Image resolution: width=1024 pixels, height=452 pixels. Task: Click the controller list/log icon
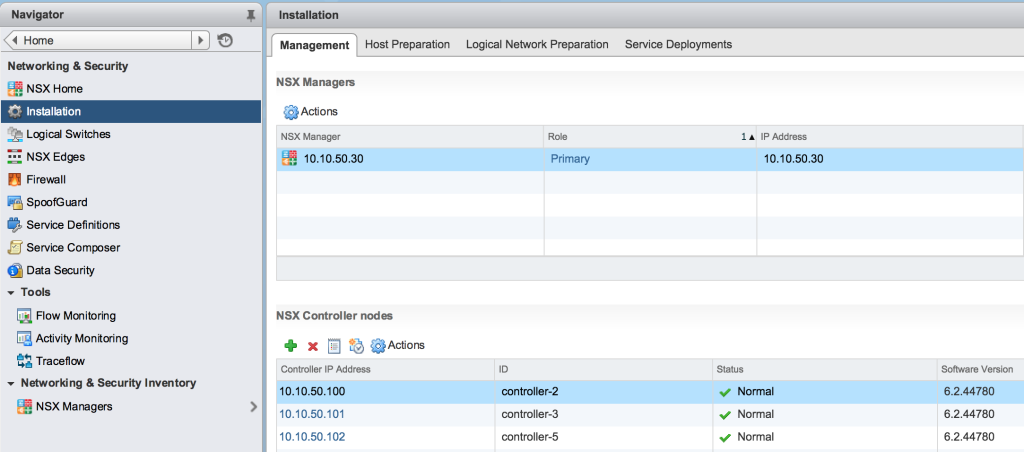point(334,346)
